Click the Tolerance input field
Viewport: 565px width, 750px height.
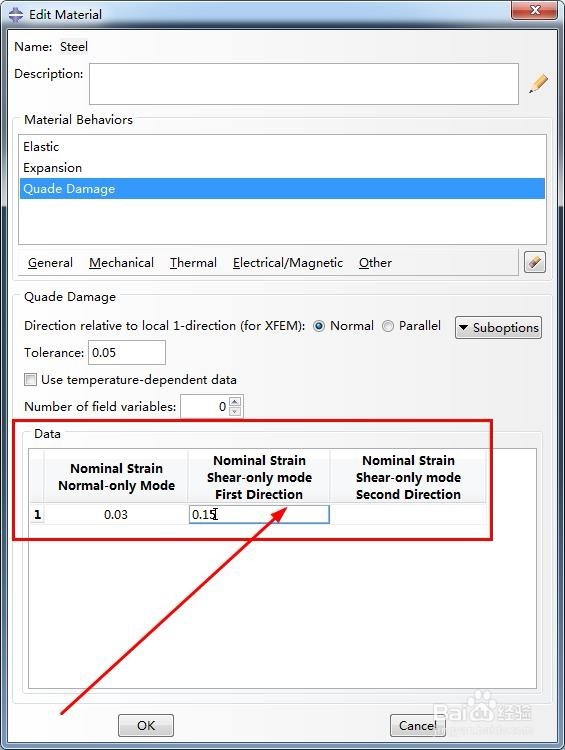click(127, 353)
